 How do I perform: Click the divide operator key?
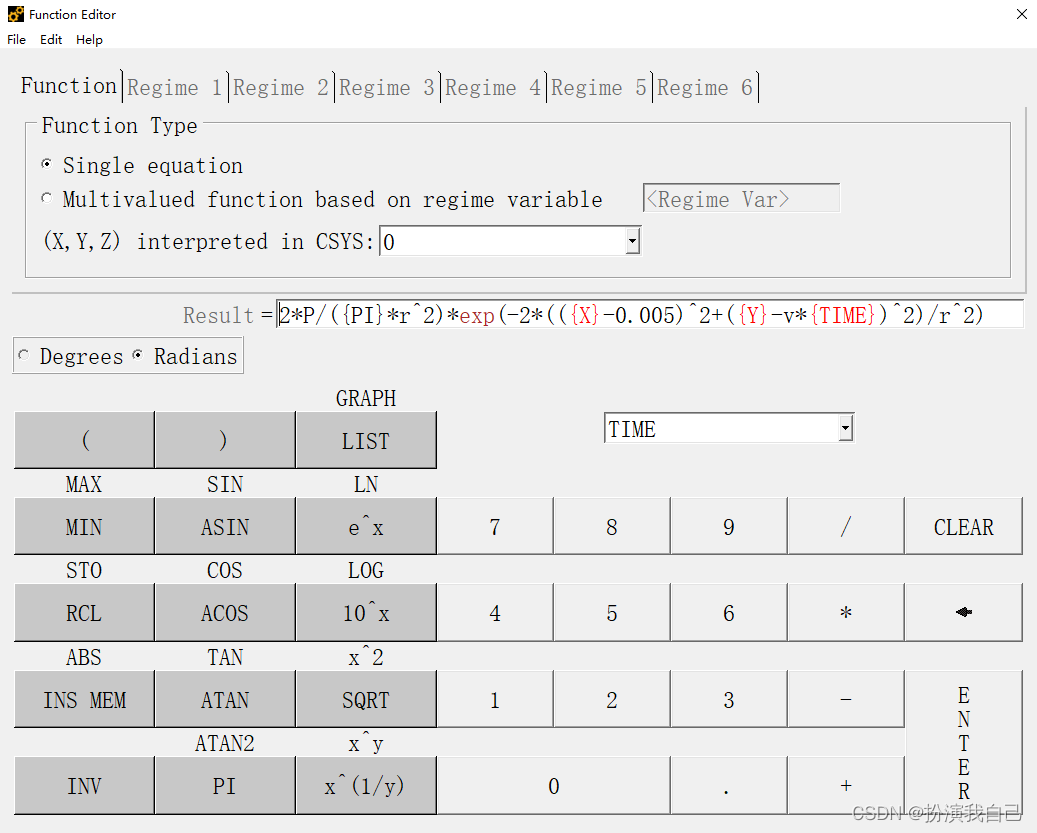point(845,527)
